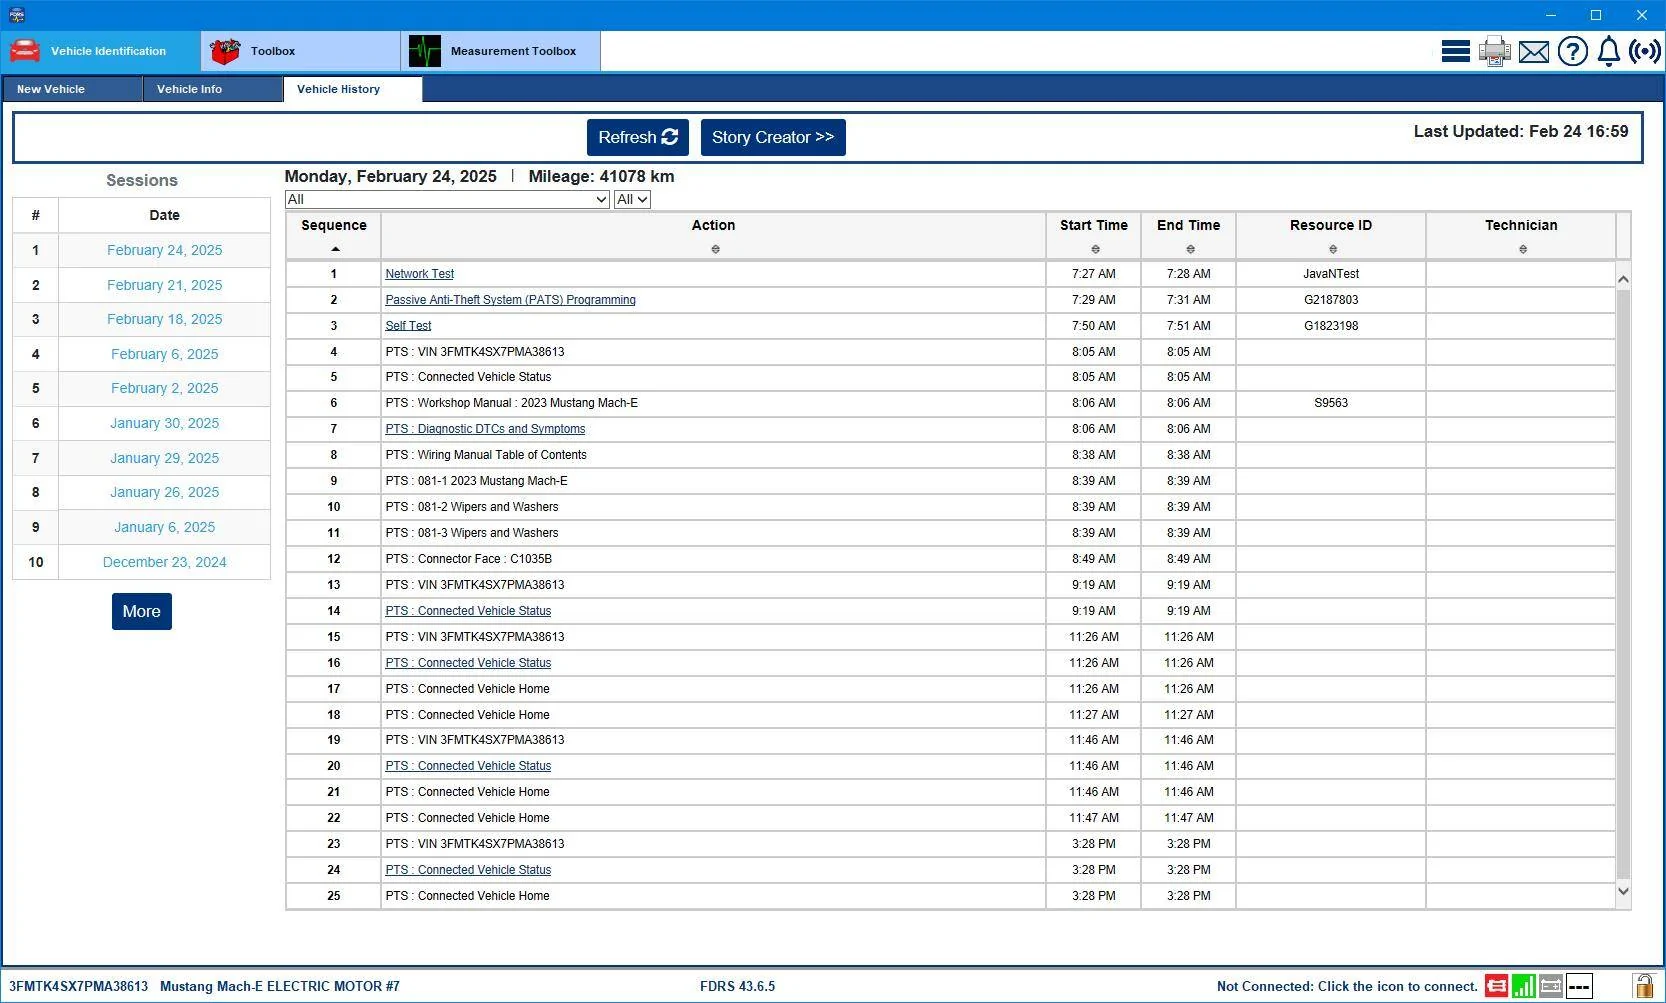Click the Refresh button
Viewport: 1666px width, 1003px height.
(638, 137)
